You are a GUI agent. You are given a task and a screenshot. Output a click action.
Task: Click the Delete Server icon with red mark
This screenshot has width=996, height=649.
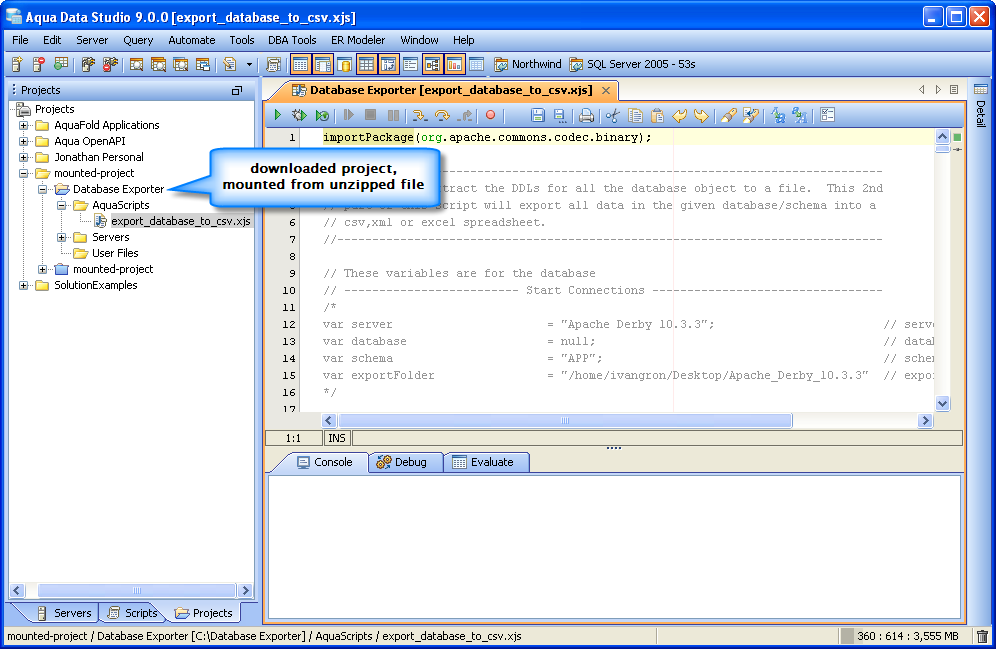click(x=39, y=64)
